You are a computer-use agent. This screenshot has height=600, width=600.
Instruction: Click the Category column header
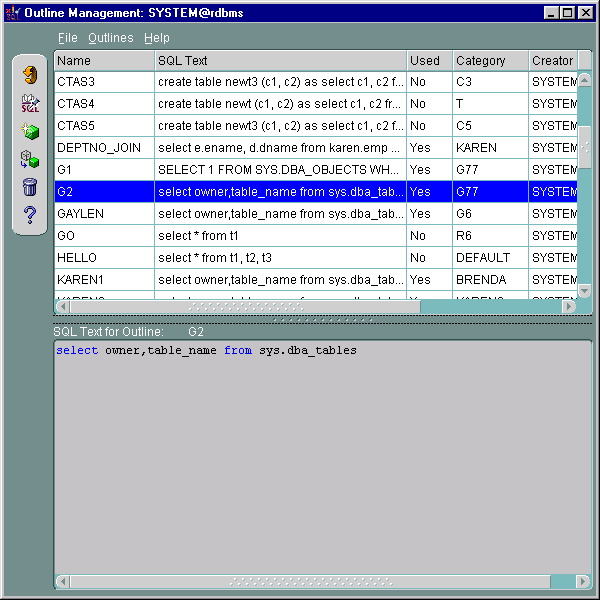(490, 61)
